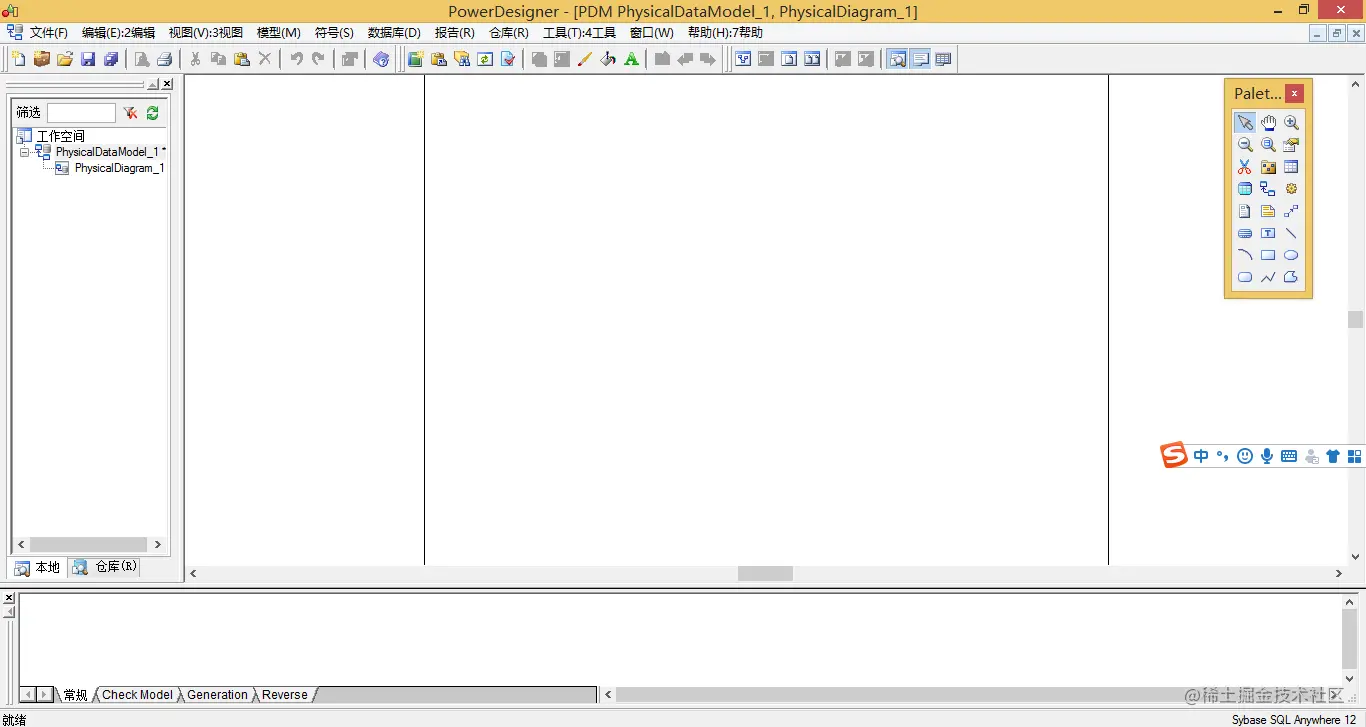The width and height of the screenshot is (1366, 727).
Task: Select the Arc tool in Palette
Action: [1245, 255]
